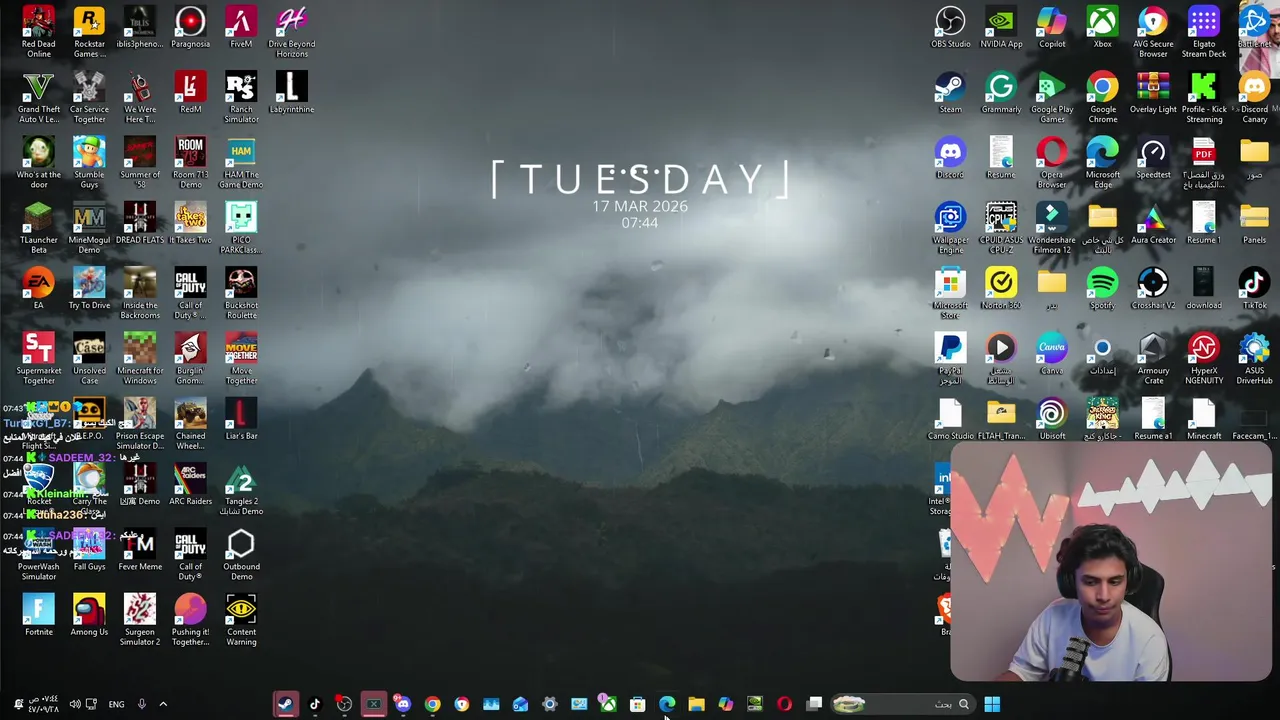The height and width of the screenshot is (720, 1280).
Task: Launch Grand Theft Auto V shortcut
Action: pyautogui.click(x=38, y=97)
